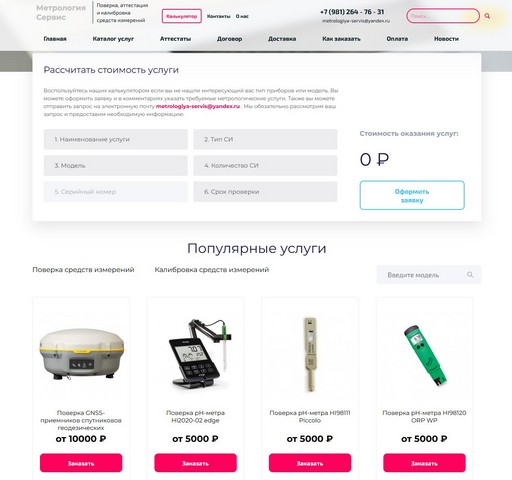The image size is (512, 480).
Task: Expand the Наименование услуги dropdown
Action: 115,139
